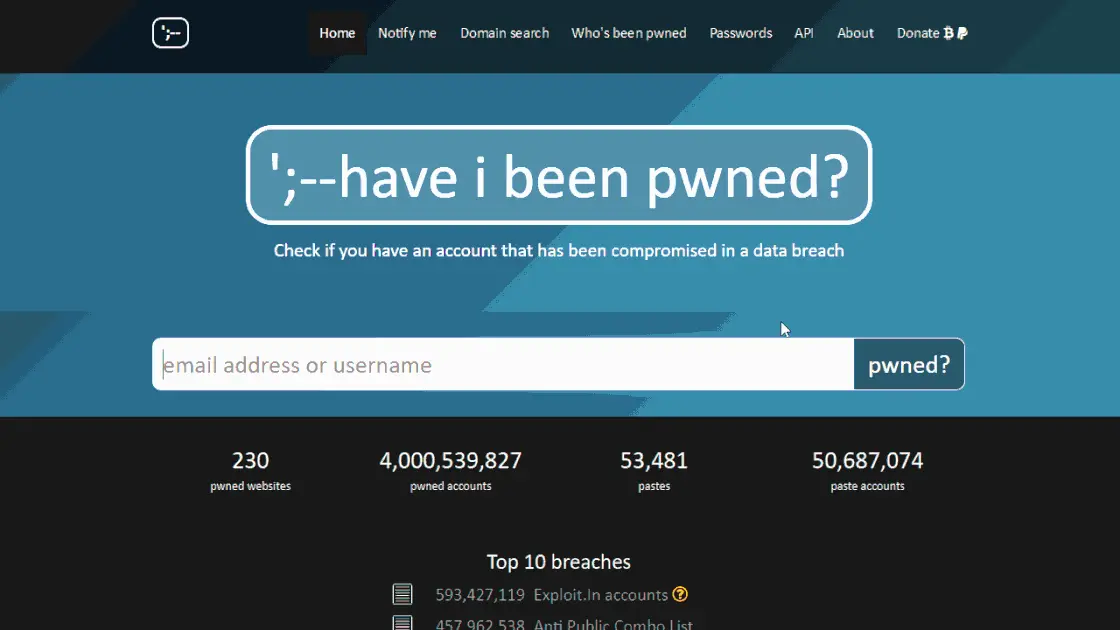
Task: Focus the email address or username field
Action: point(503,364)
